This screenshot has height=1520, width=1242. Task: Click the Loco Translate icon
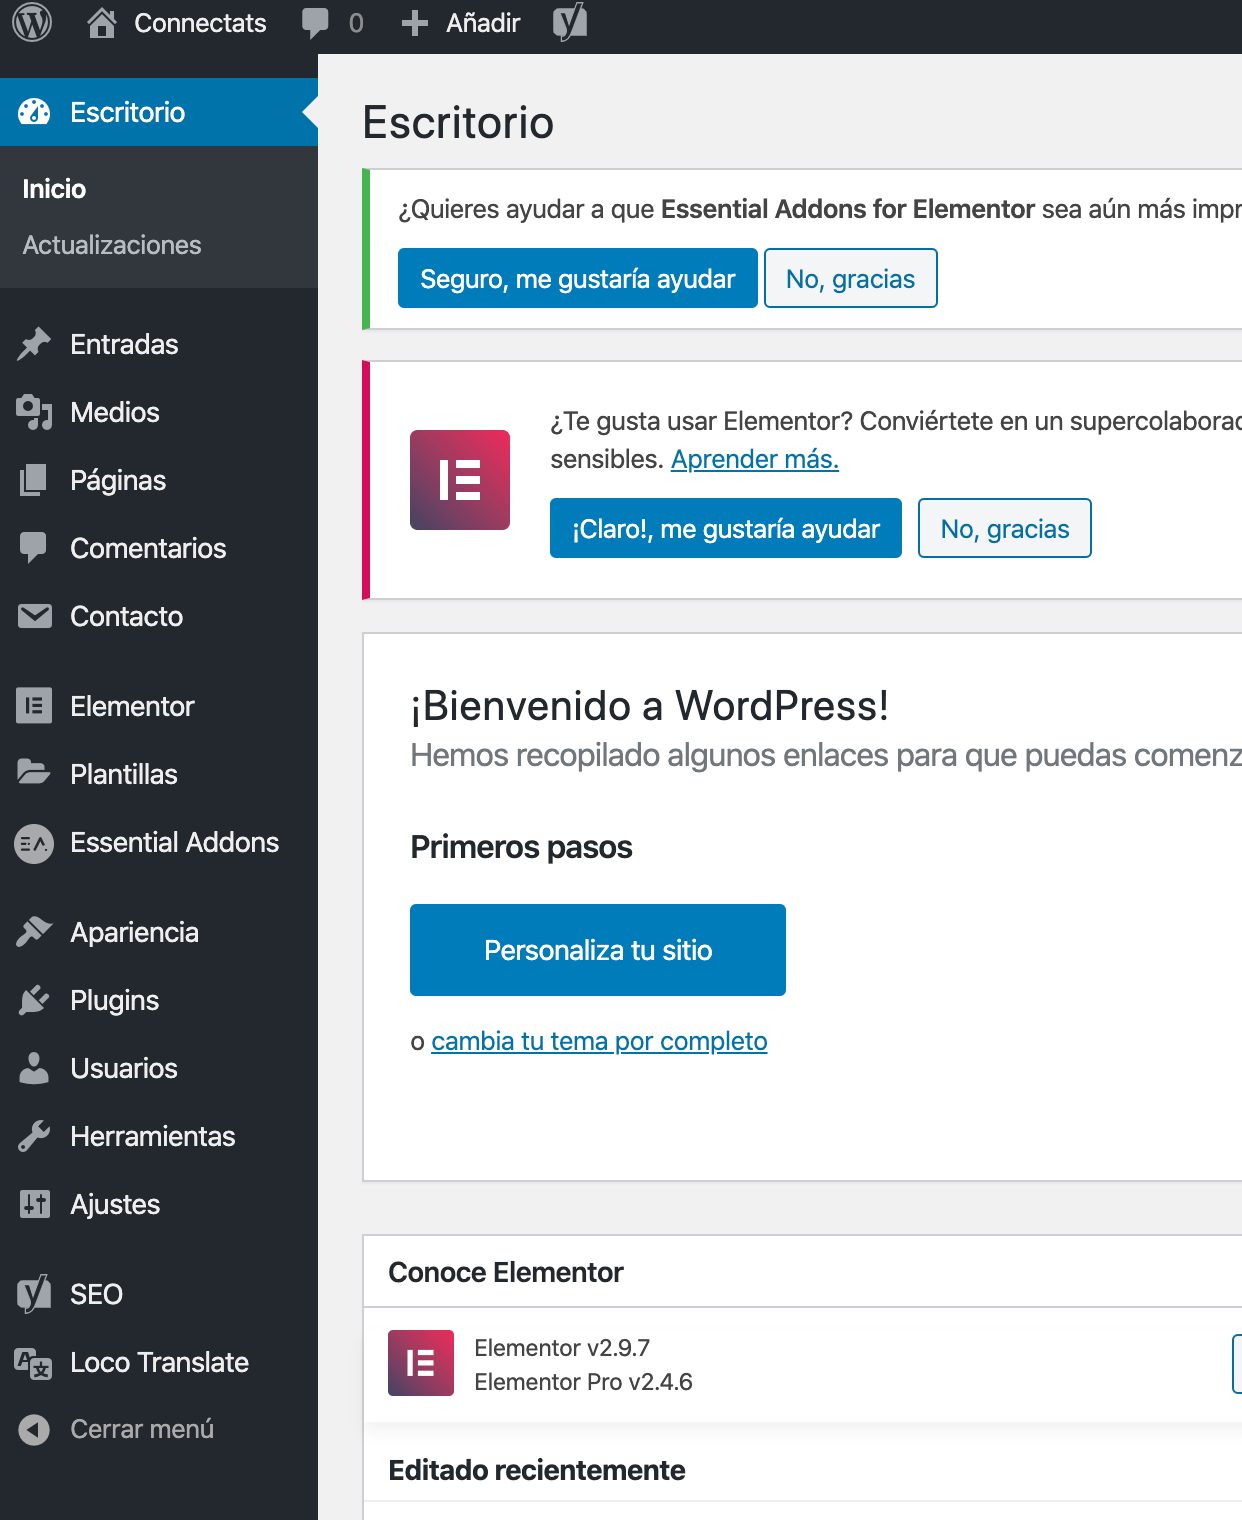pos(33,1363)
